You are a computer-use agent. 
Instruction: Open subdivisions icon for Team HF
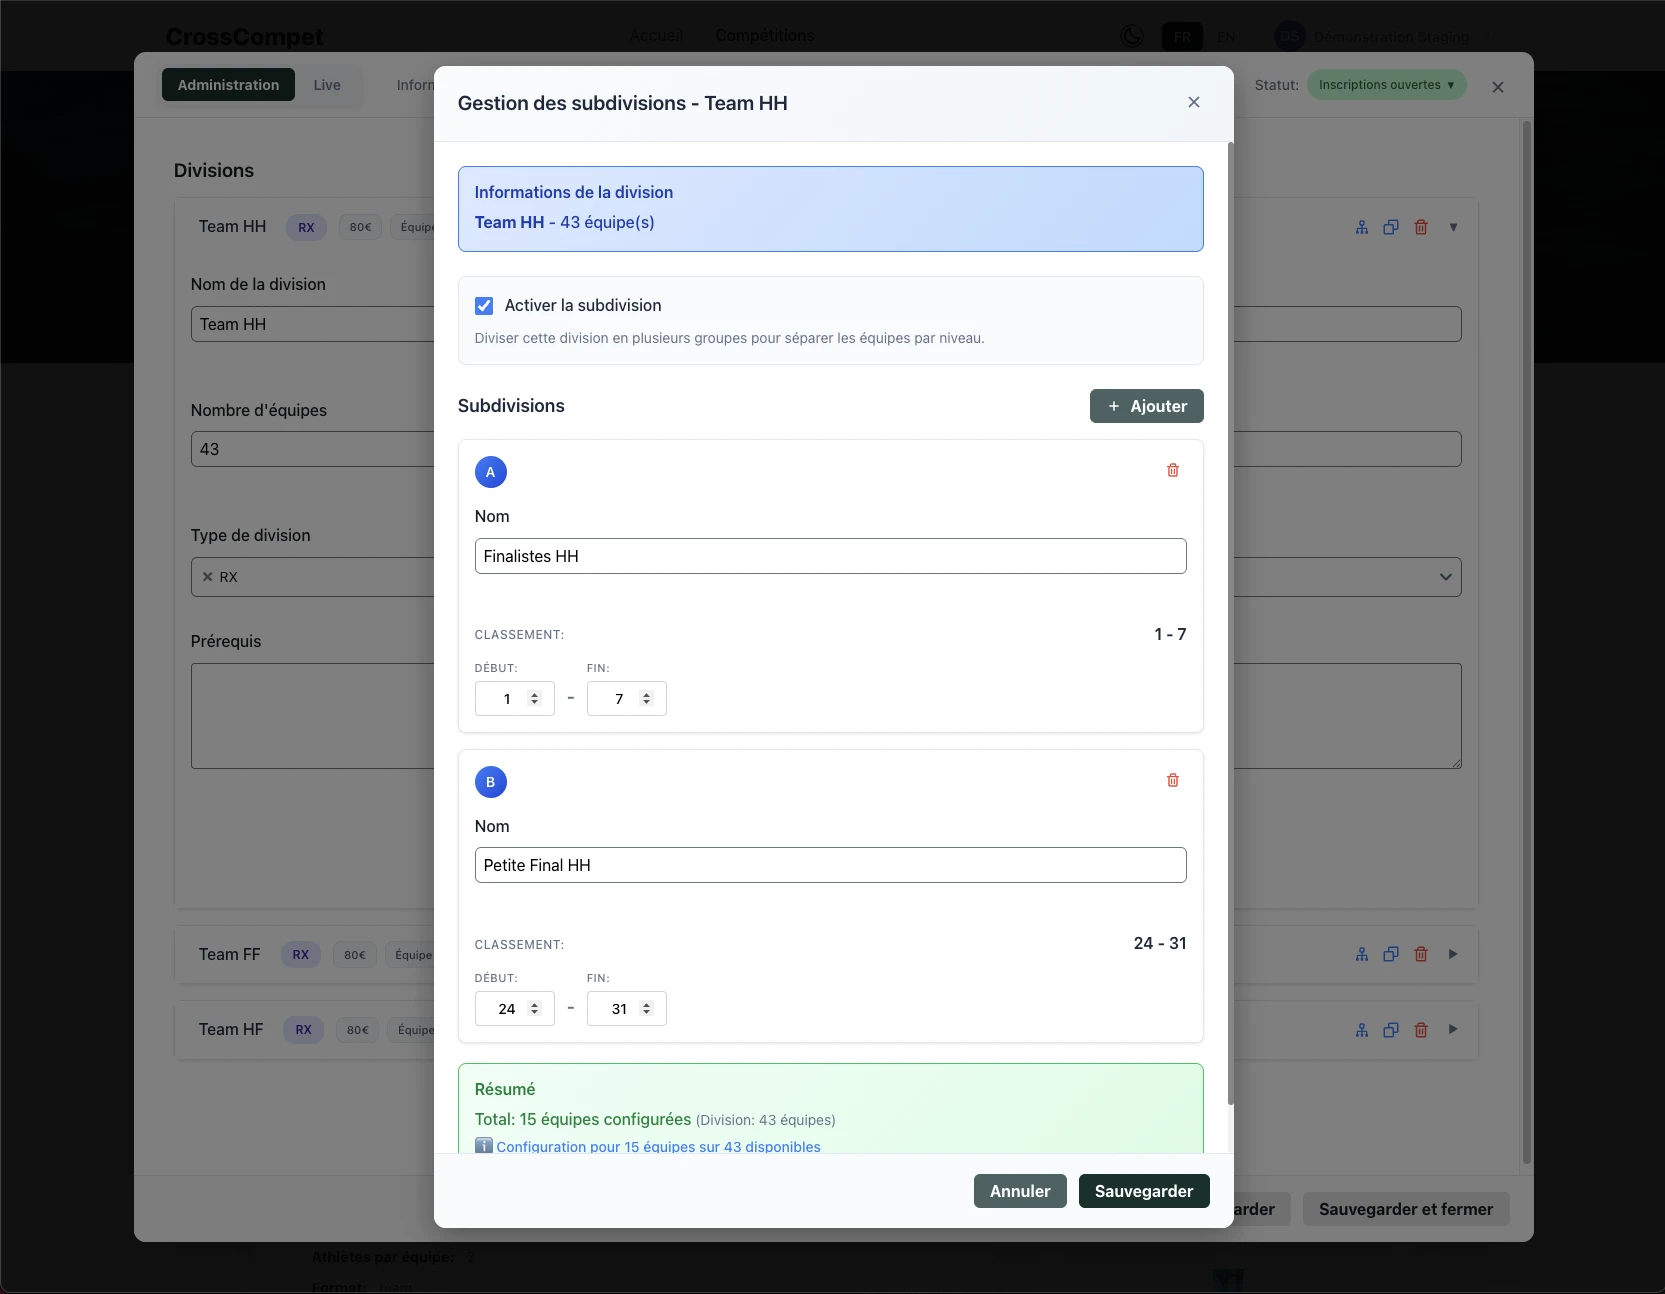coord(1361,1030)
